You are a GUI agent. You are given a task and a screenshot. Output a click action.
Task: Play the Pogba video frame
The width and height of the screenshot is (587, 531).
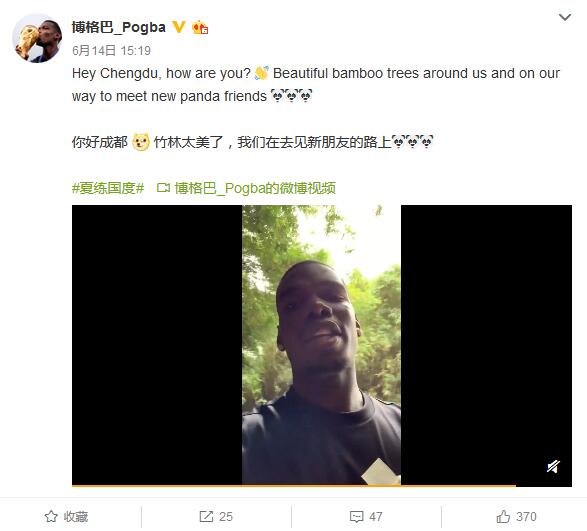pyautogui.click(x=322, y=345)
